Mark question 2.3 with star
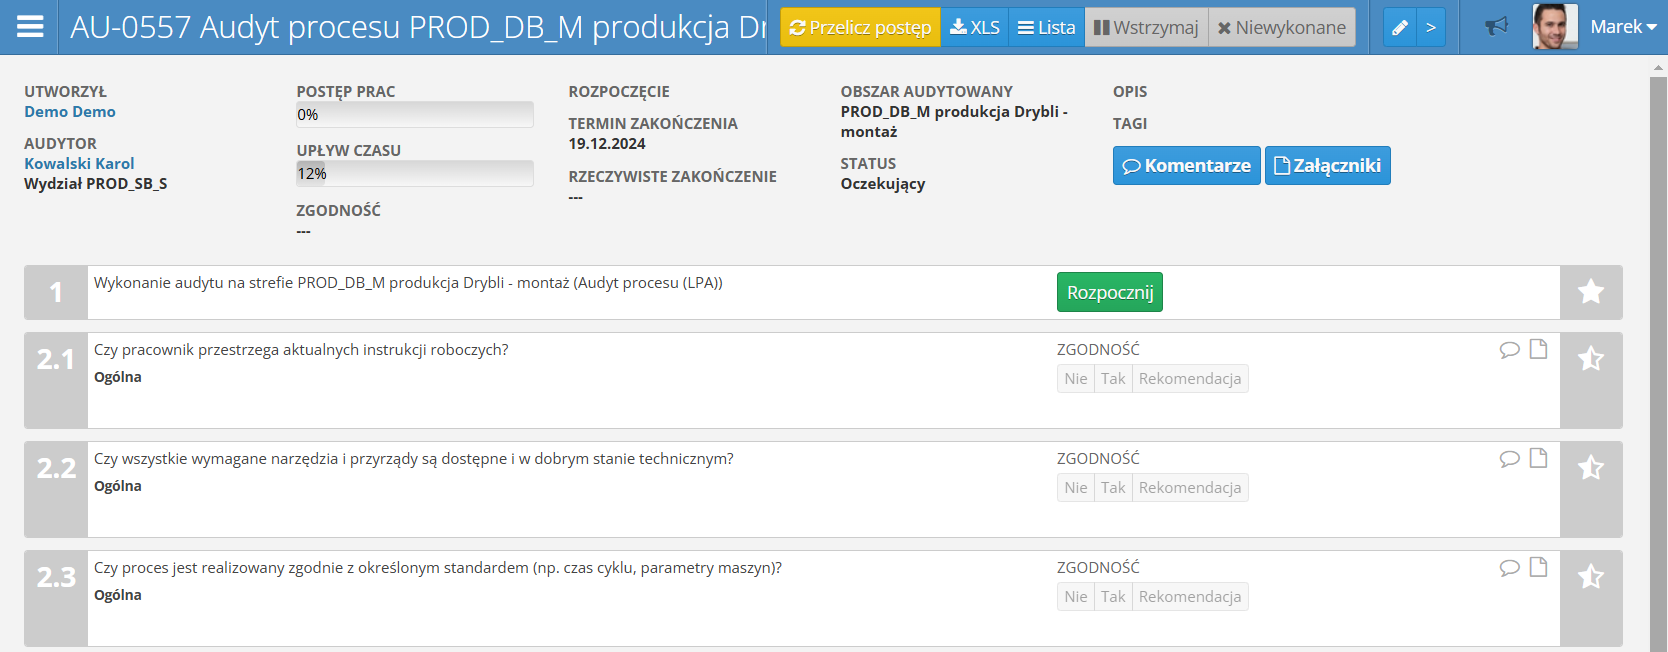The height and width of the screenshot is (652, 1668). pyautogui.click(x=1590, y=577)
